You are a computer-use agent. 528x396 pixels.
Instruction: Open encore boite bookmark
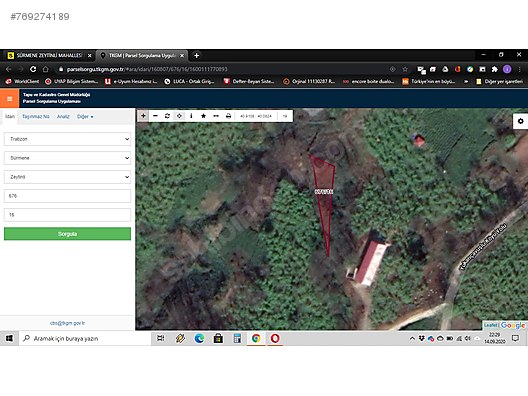368,81
